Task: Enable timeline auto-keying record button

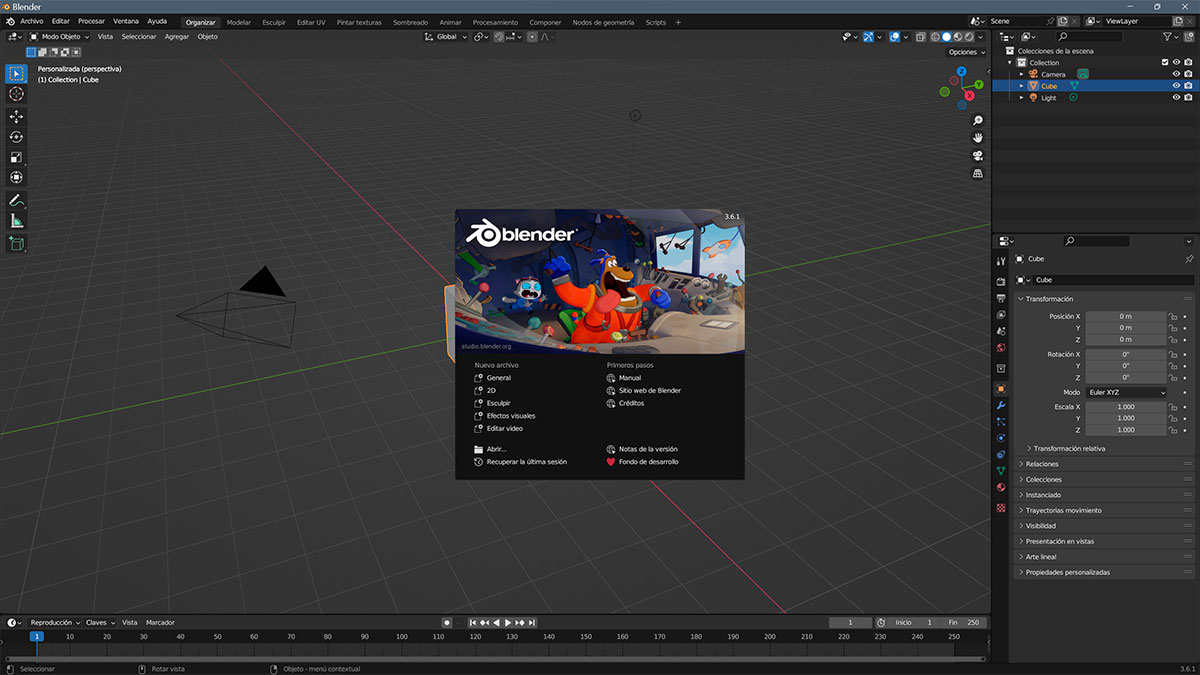Action: [x=447, y=623]
